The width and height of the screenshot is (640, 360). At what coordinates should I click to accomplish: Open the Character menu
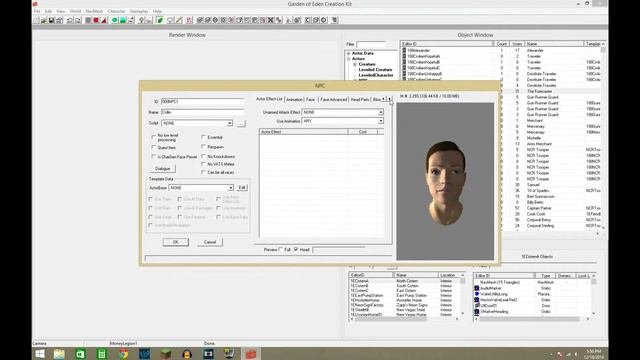116,11
